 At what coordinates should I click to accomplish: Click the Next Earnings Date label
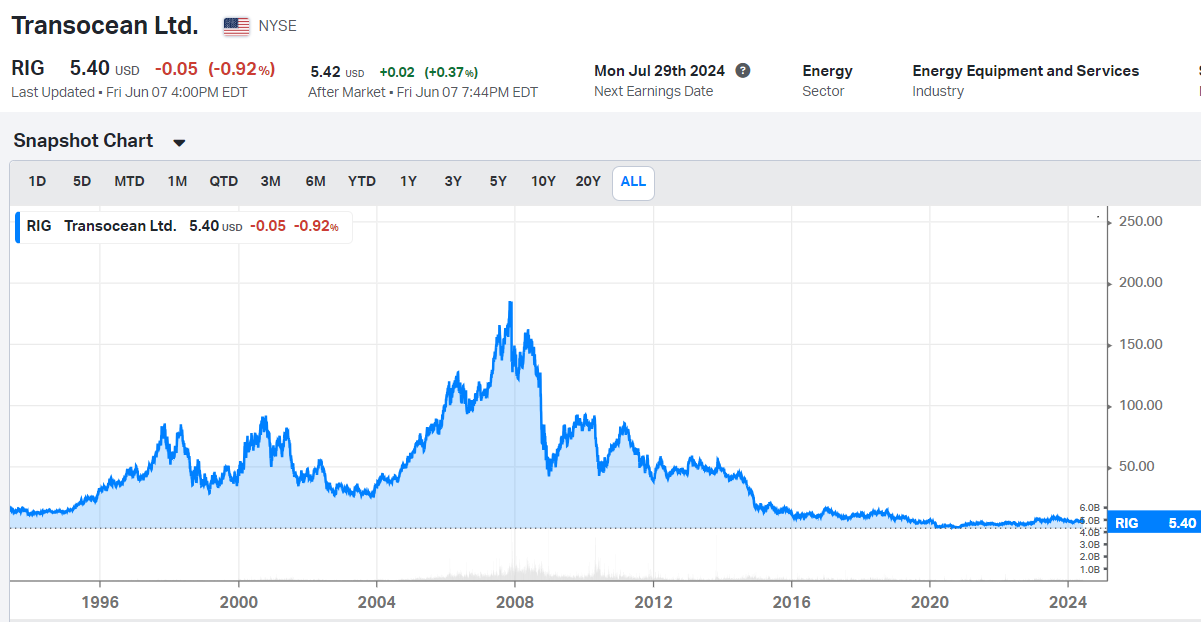tap(654, 91)
